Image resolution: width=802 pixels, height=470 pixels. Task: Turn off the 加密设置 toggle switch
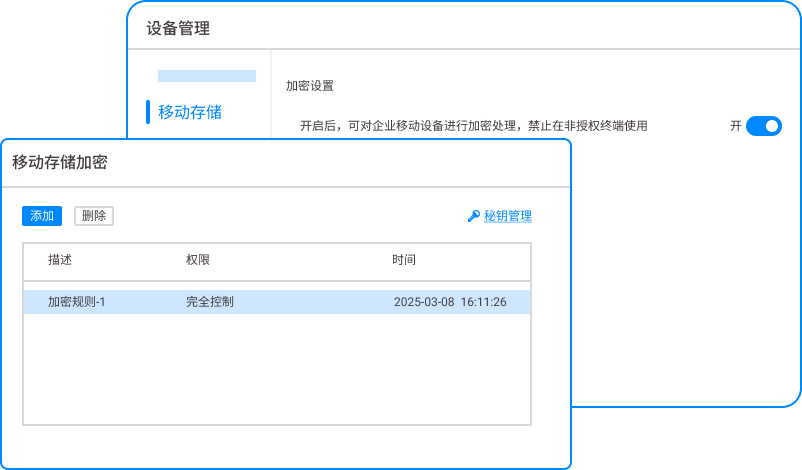pyautogui.click(x=763, y=126)
